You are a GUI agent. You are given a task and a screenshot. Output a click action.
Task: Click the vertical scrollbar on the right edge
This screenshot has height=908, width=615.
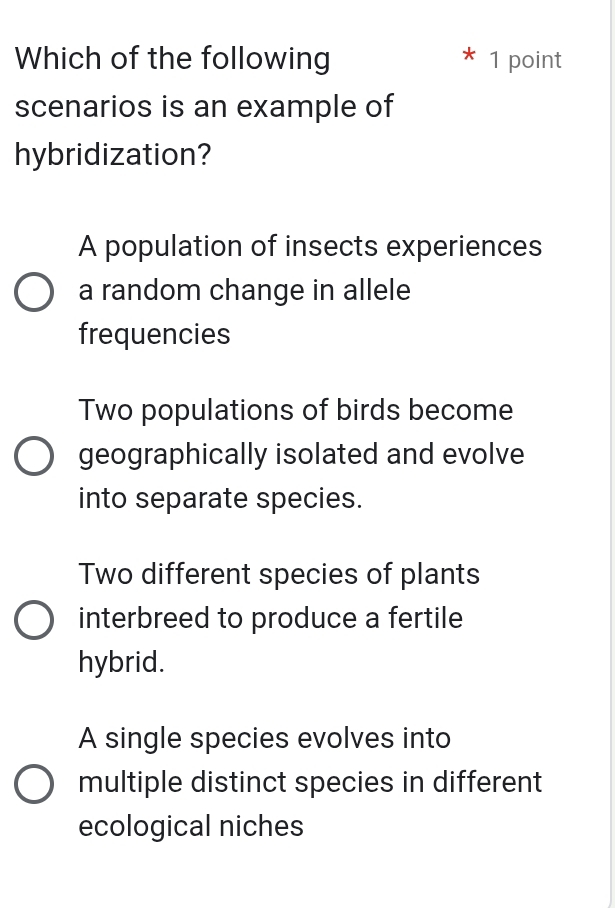pos(608,450)
